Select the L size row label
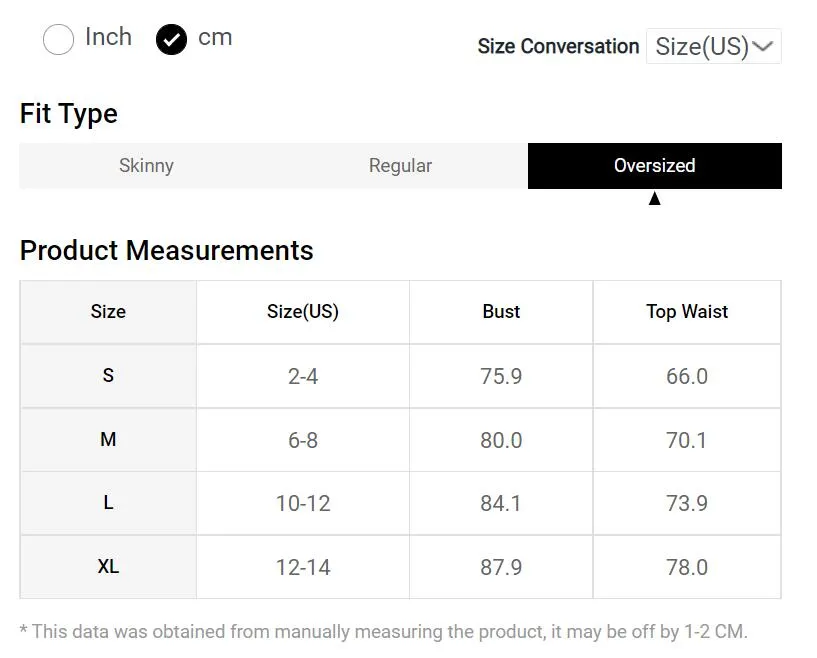Image resolution: width=817 pixels, height=658 pixels. point(108,503)
